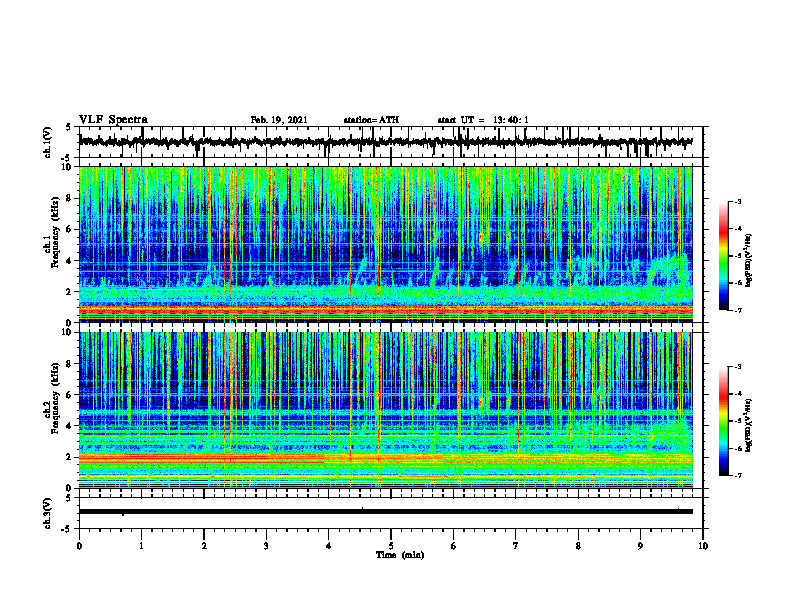The image size is (792, 612).
Task: Click the "10" kHz tick on ch.1 frequency axis
Action: [68, 167]
